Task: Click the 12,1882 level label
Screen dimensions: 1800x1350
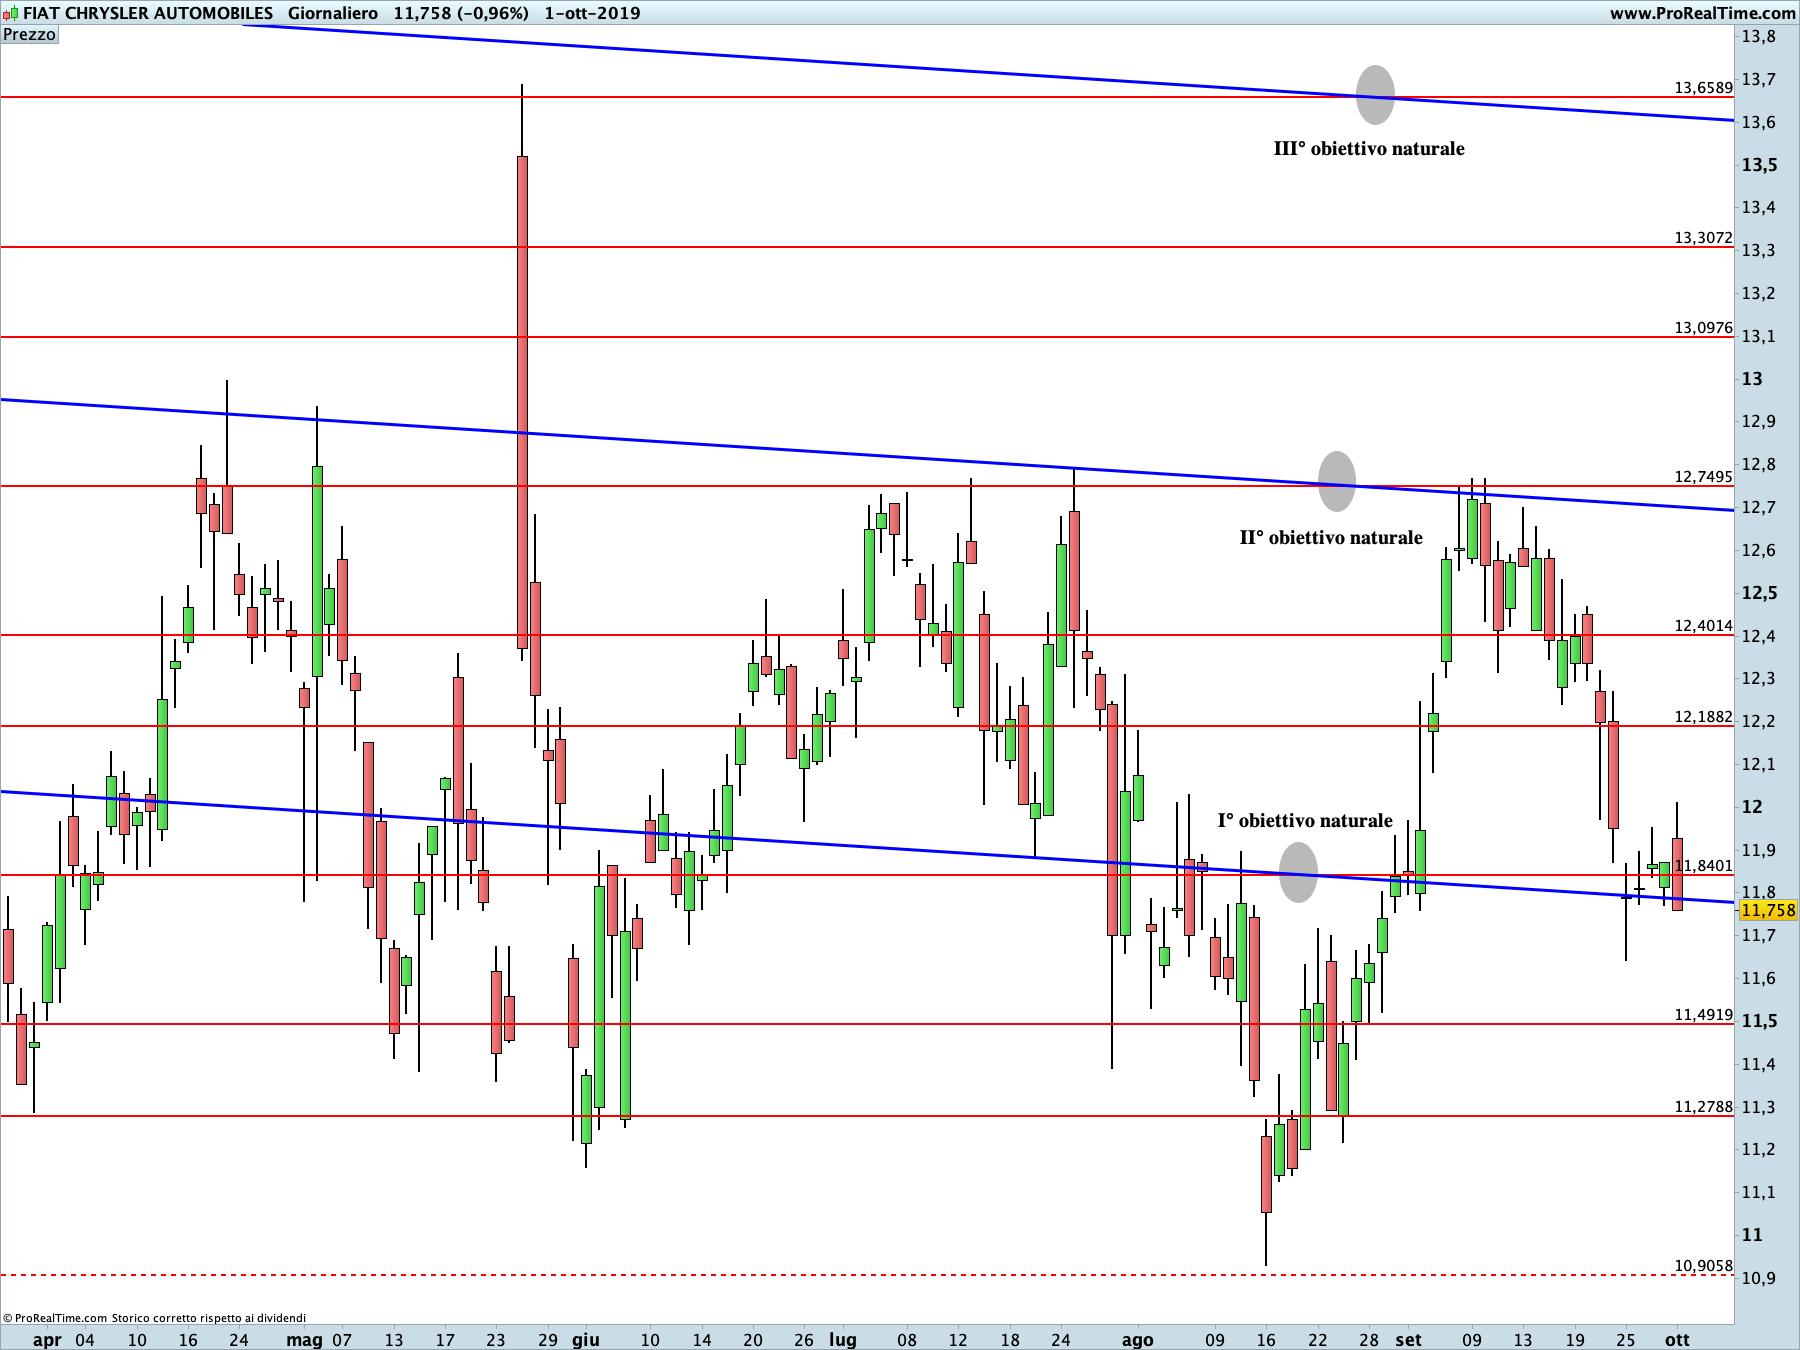Action: click(x=1704, y=716)
